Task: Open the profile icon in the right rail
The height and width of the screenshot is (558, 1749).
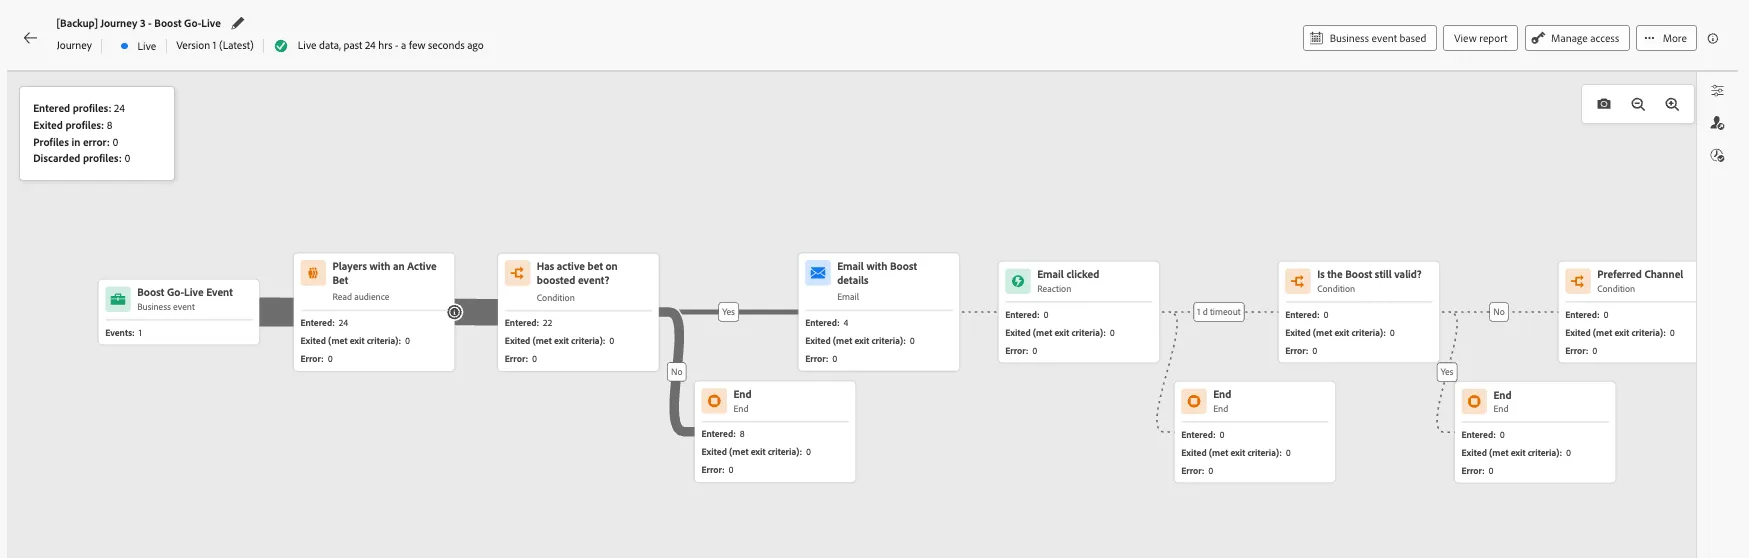Action: point(1717,123)
